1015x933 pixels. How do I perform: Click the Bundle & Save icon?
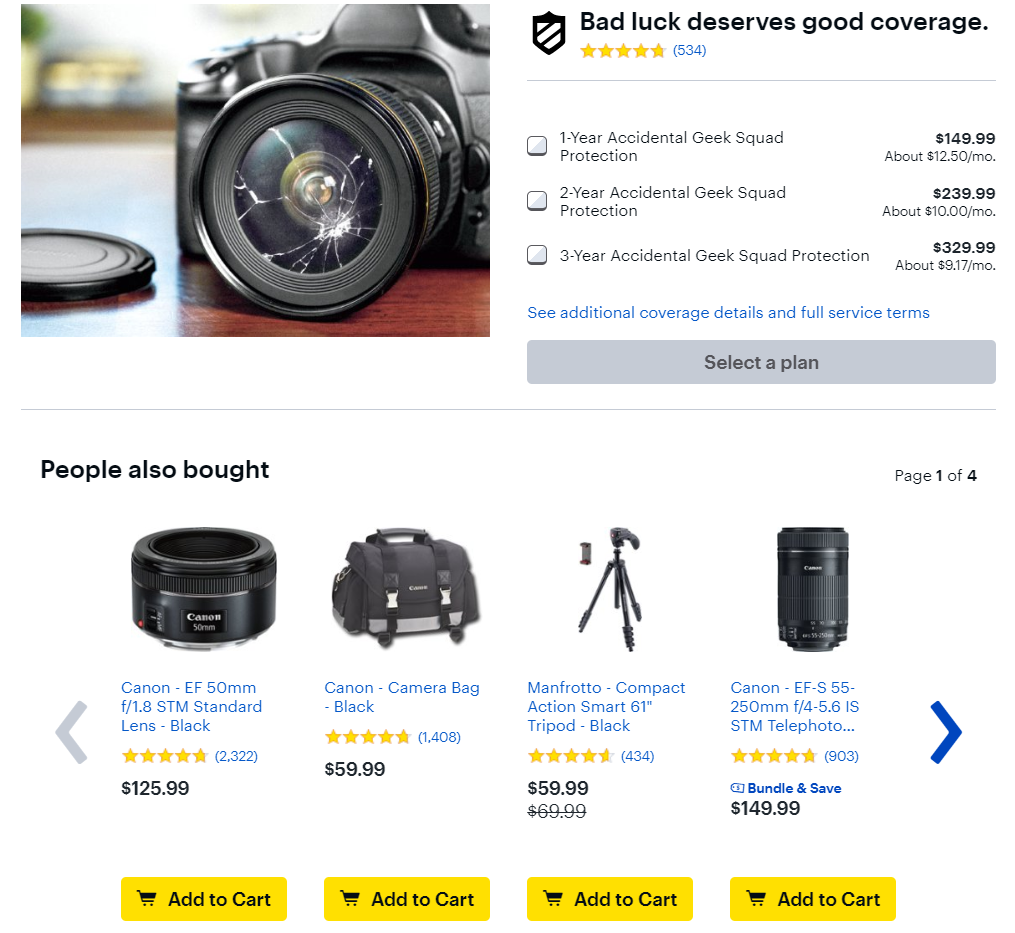738,788
